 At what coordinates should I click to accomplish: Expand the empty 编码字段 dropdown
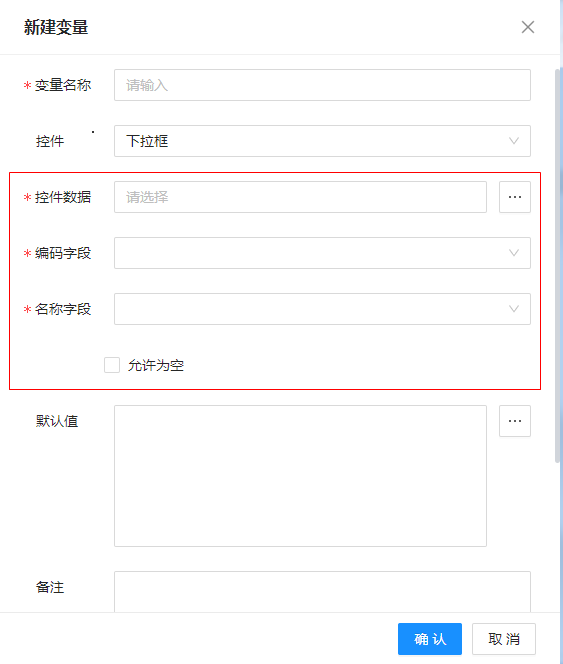(x=322, y=253)
